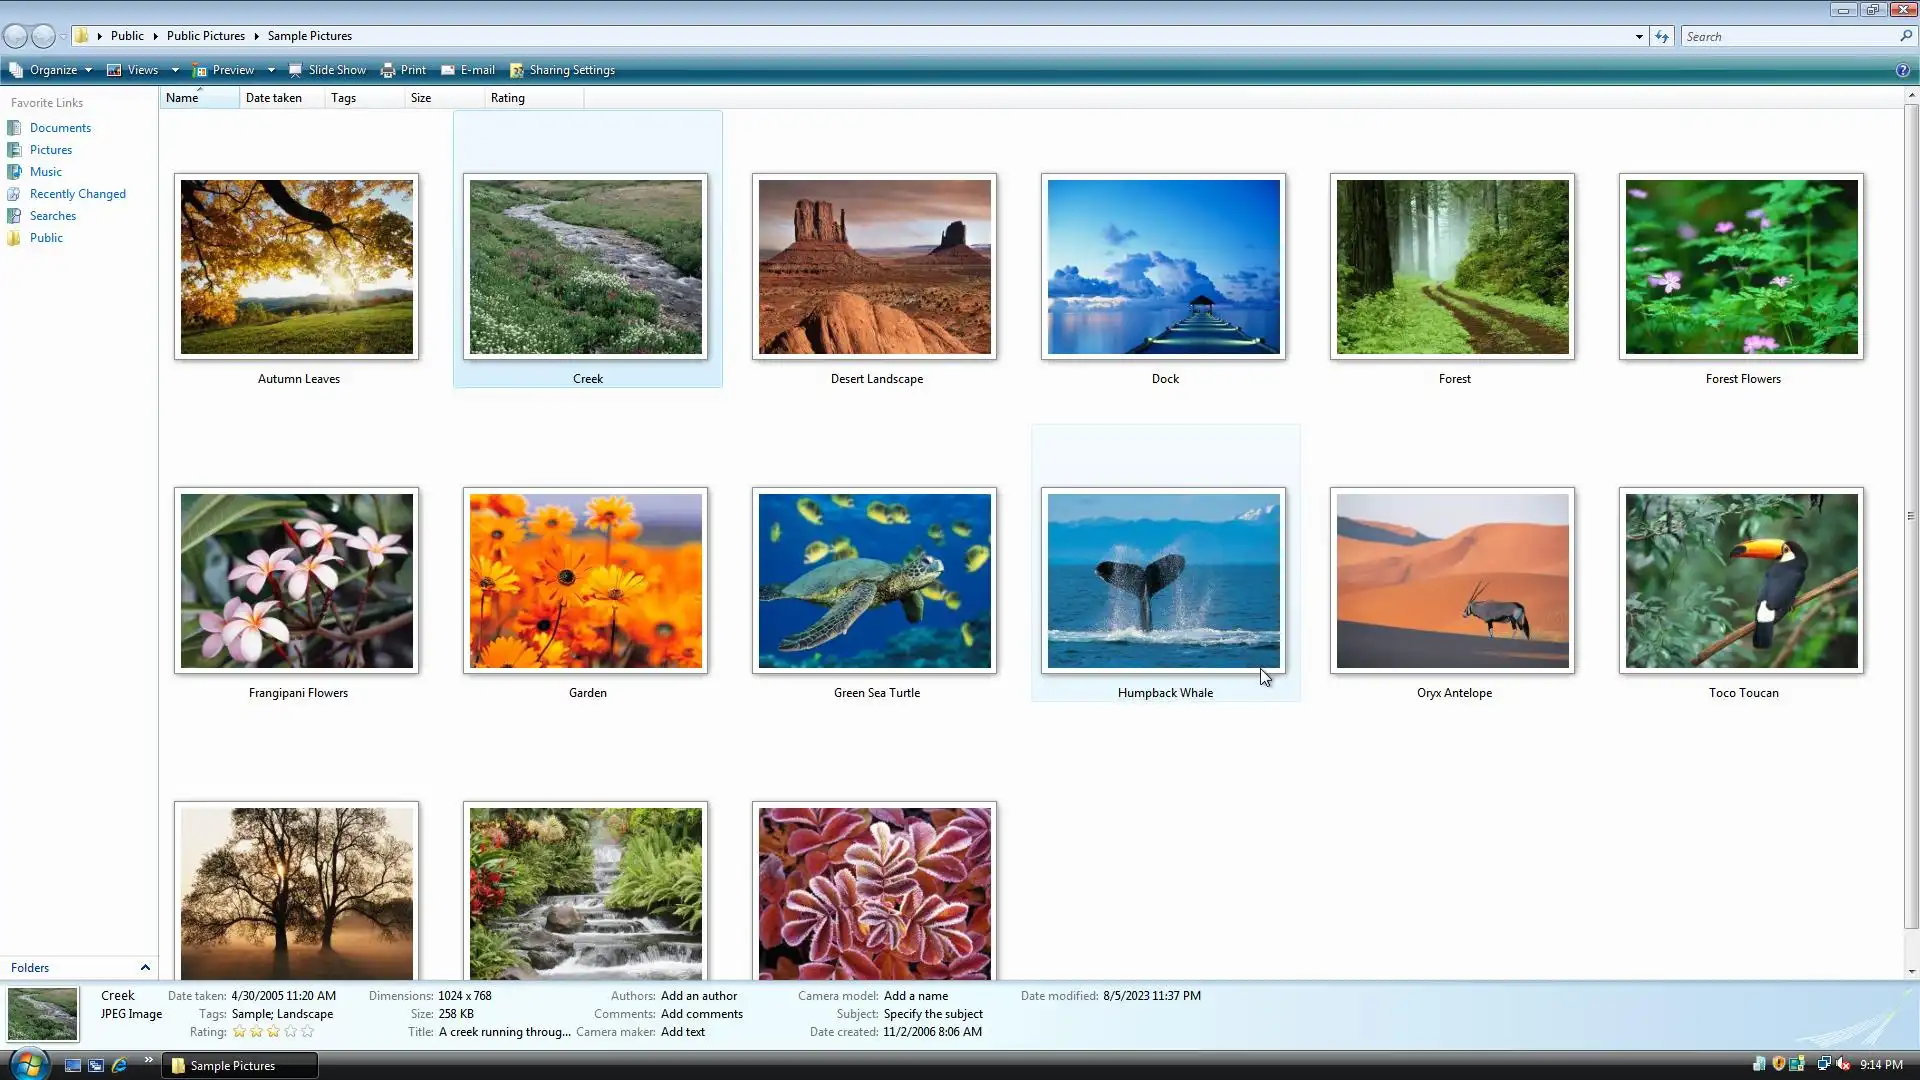Viewport: 1920px width, 1080px height.
Task: Click the Windows Start orb
Action: [x=28, y=1063]
